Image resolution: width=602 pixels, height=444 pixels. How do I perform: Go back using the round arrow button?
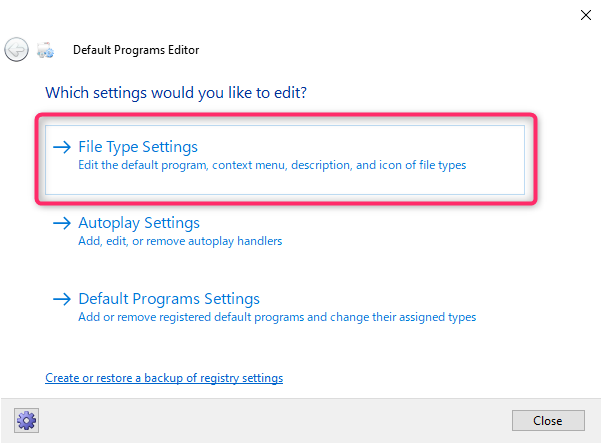[x=16, y=50]
